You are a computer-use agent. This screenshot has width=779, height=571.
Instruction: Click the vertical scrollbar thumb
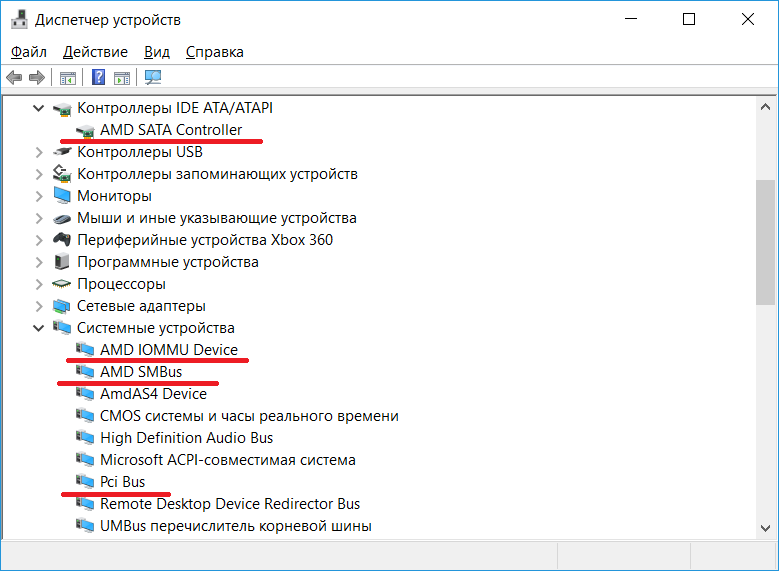click(x=765, y=240)
